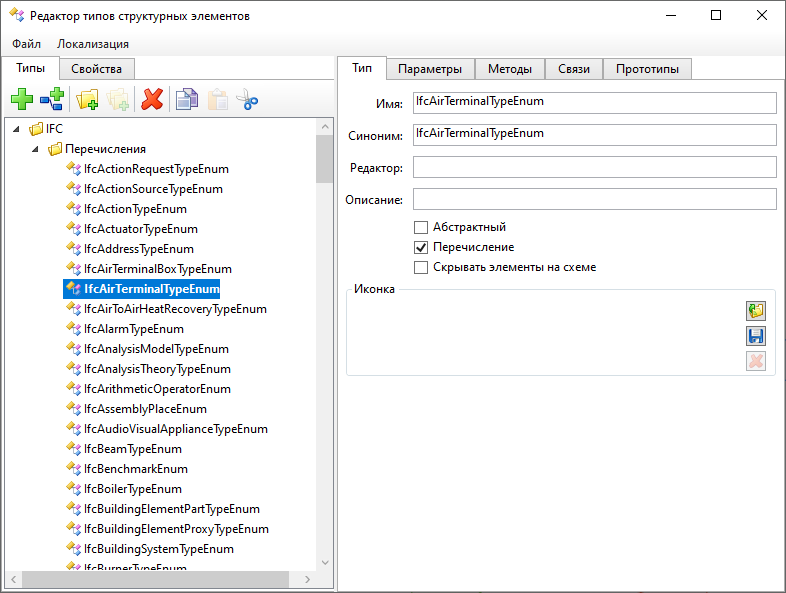
Task: Toggle Скрывать элементы на схеме checkbox
Action: click(x=421, y=267)
